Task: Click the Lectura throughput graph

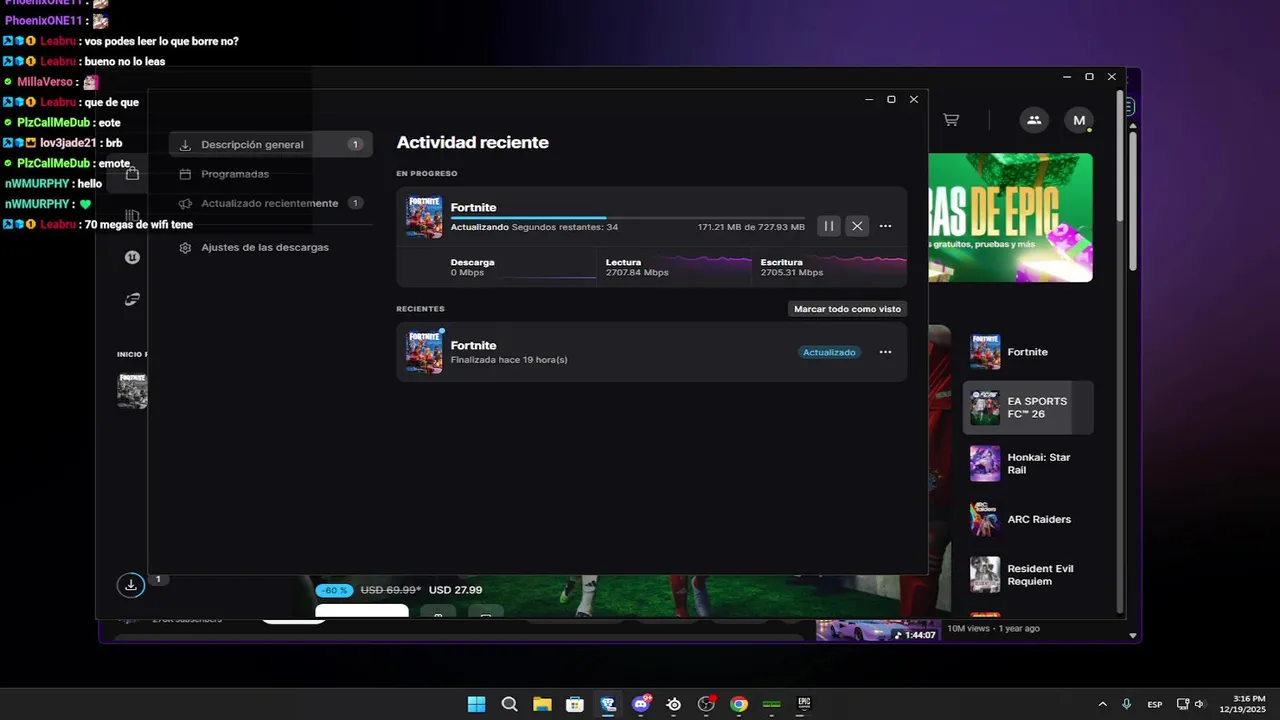Action: (x=673, y=267)
